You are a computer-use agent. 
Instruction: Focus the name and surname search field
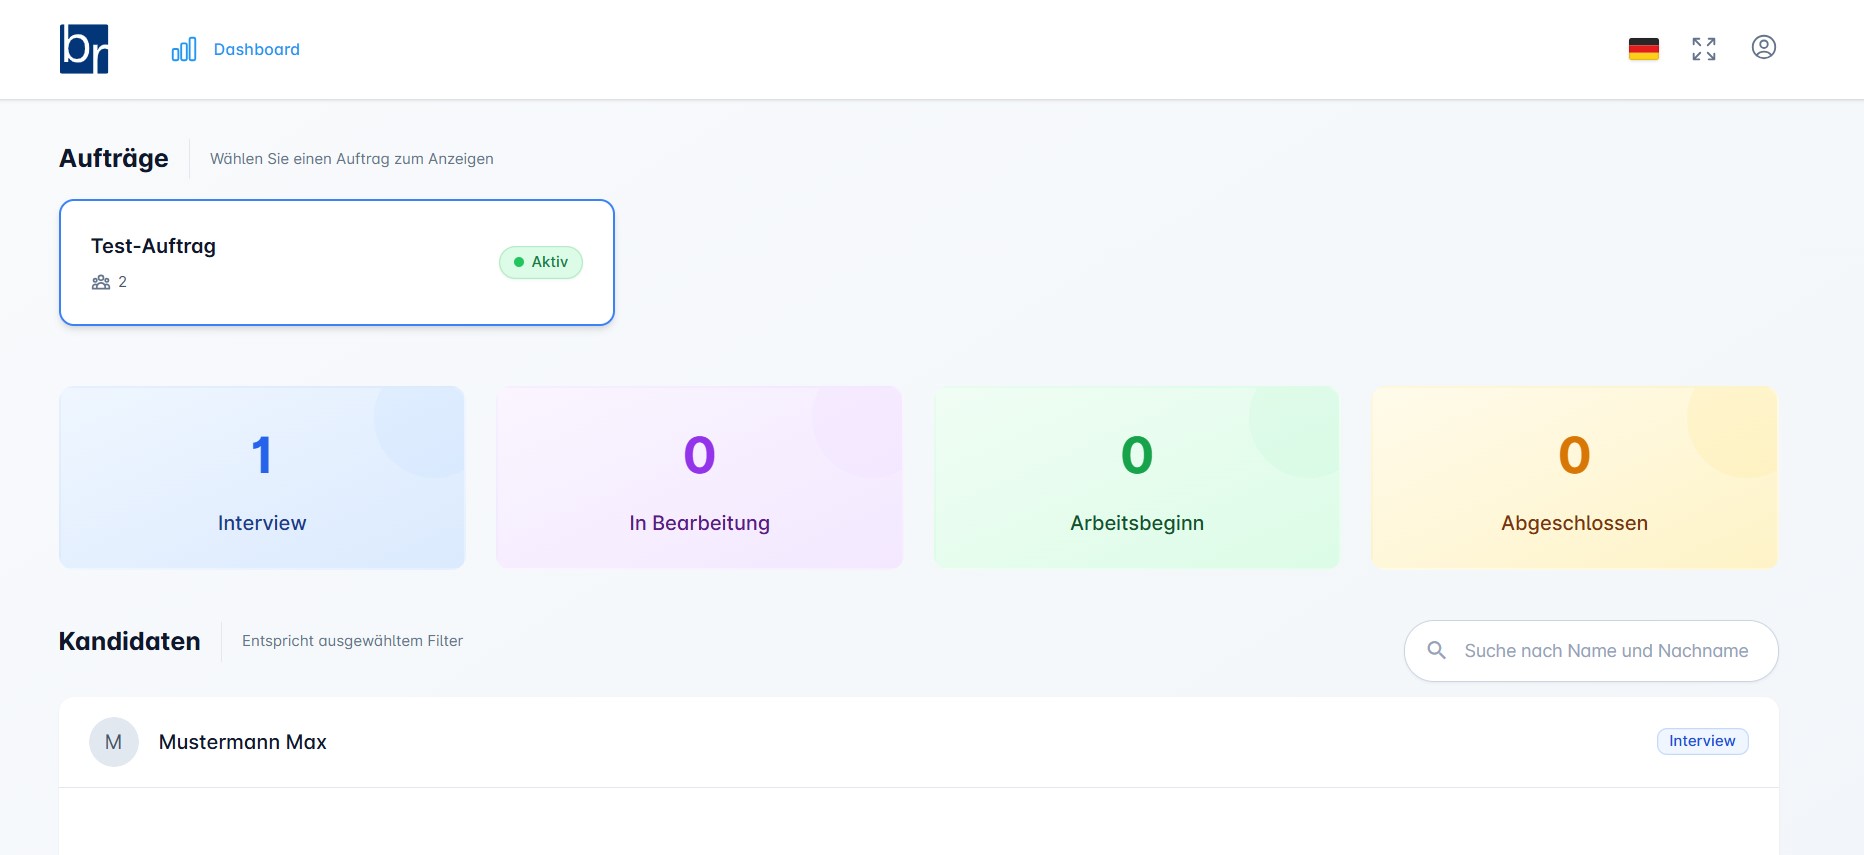pos(1606,651)
